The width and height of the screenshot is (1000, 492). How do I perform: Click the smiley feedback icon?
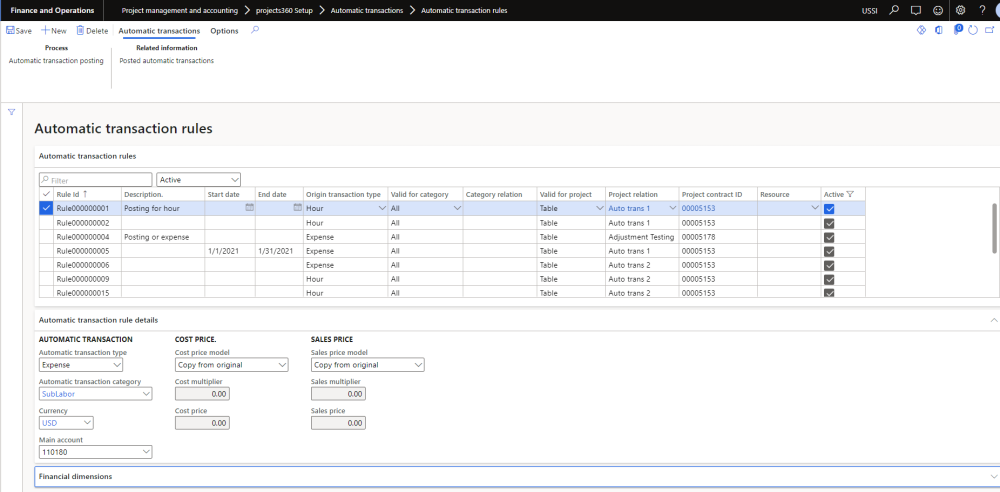coord(937,10)
